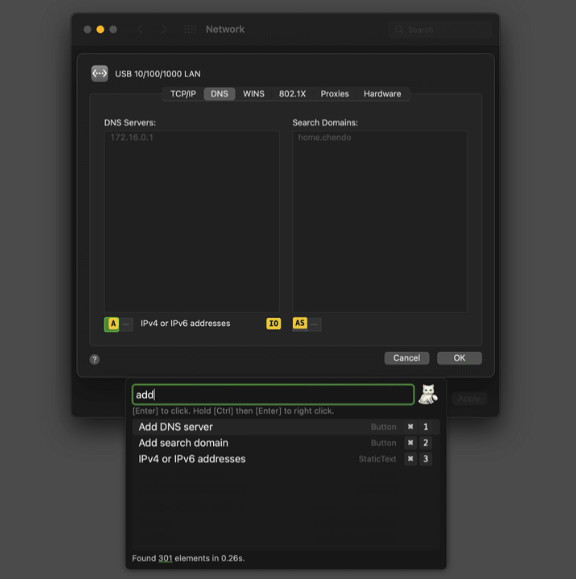Click the USB LAN ethernet icon

coord(99,73)
